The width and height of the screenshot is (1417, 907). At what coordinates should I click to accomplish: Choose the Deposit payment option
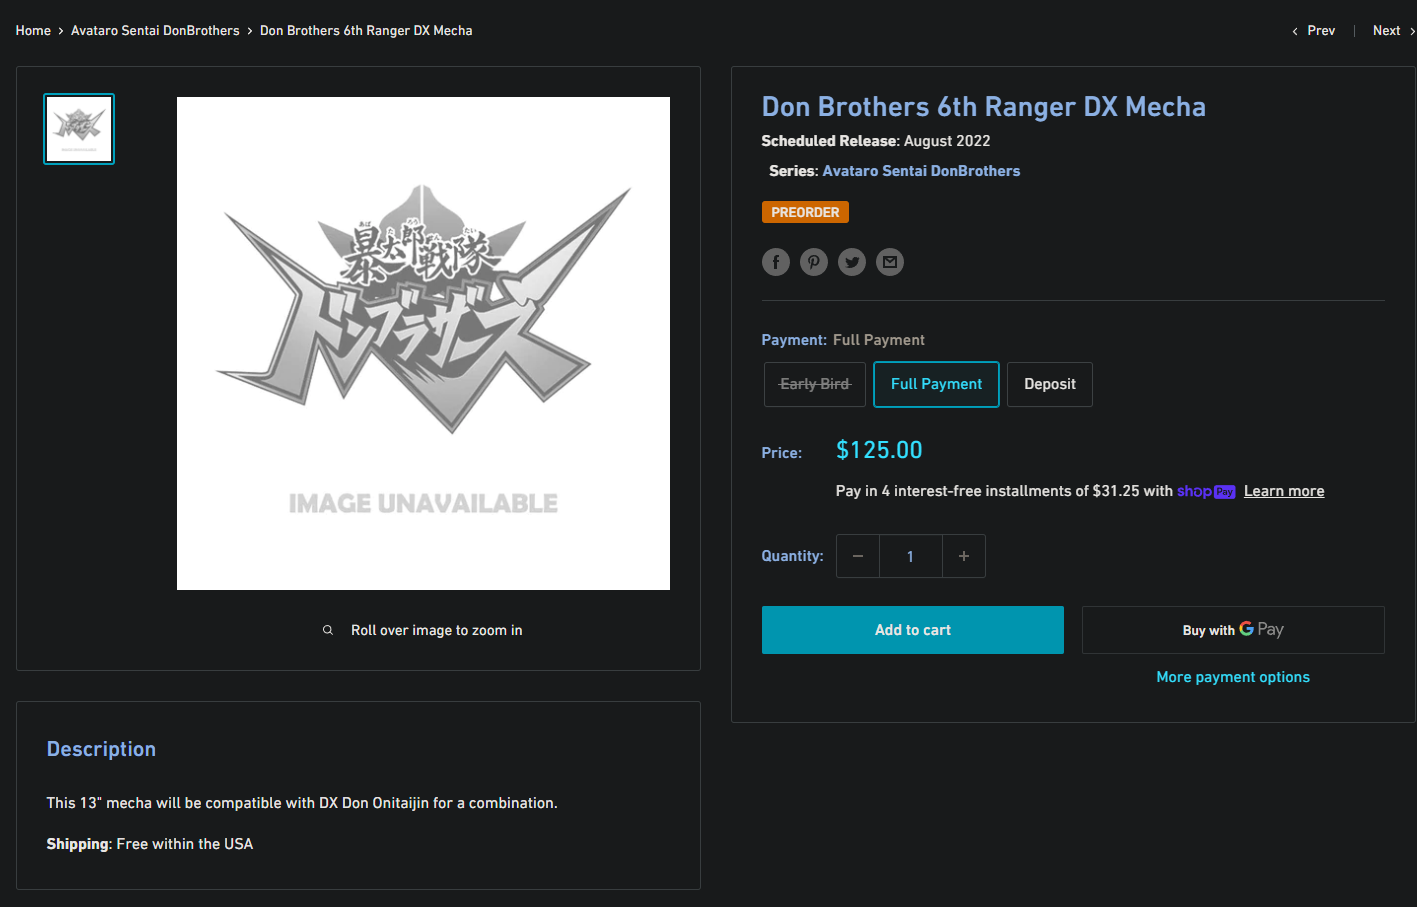point(1050,384)
